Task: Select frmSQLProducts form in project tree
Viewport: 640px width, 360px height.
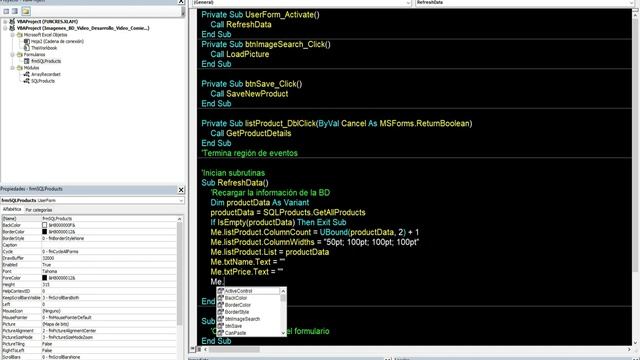Action: [x=46, y=61]
